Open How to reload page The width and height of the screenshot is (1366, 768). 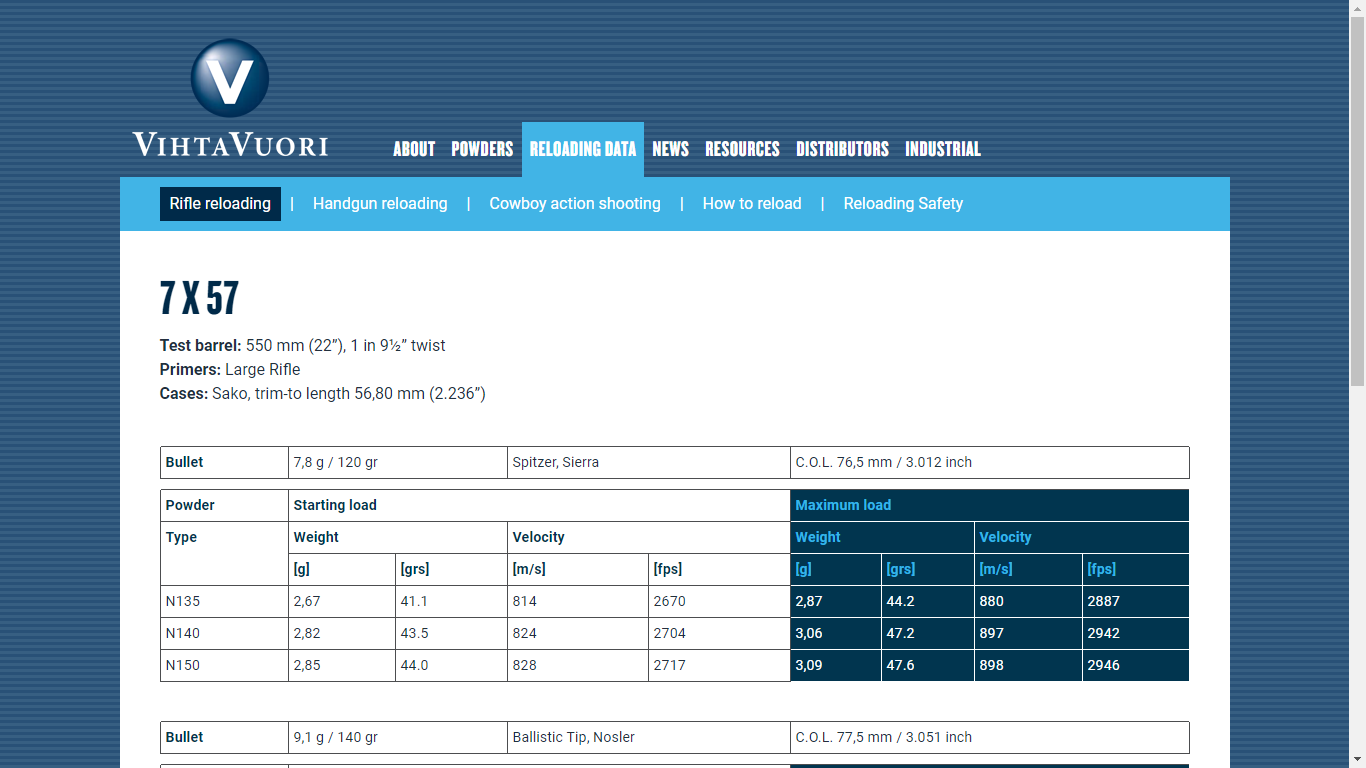752,204
